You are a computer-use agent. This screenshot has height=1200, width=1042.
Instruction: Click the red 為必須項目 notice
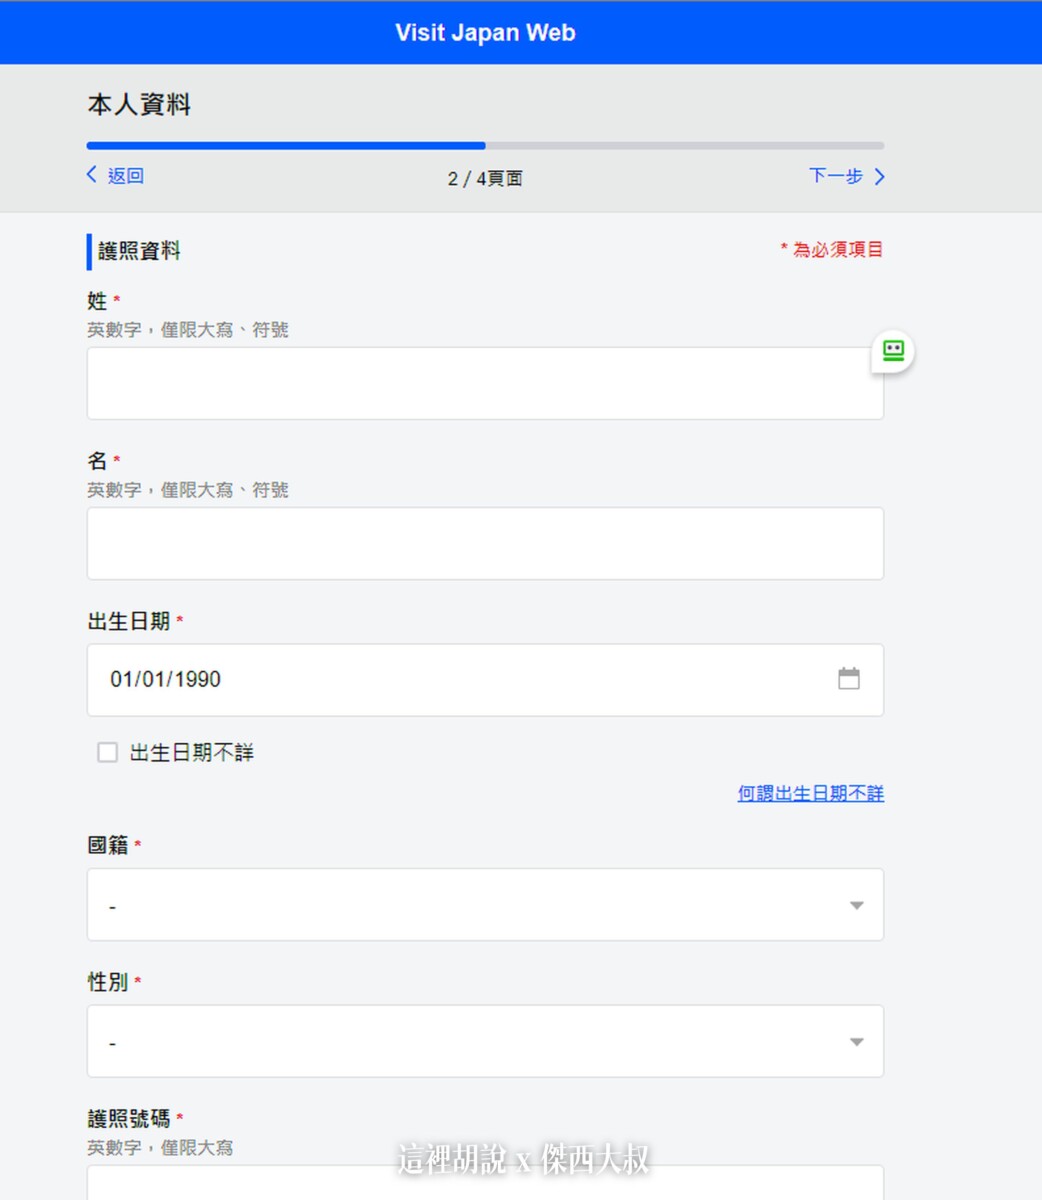(832, 249)
